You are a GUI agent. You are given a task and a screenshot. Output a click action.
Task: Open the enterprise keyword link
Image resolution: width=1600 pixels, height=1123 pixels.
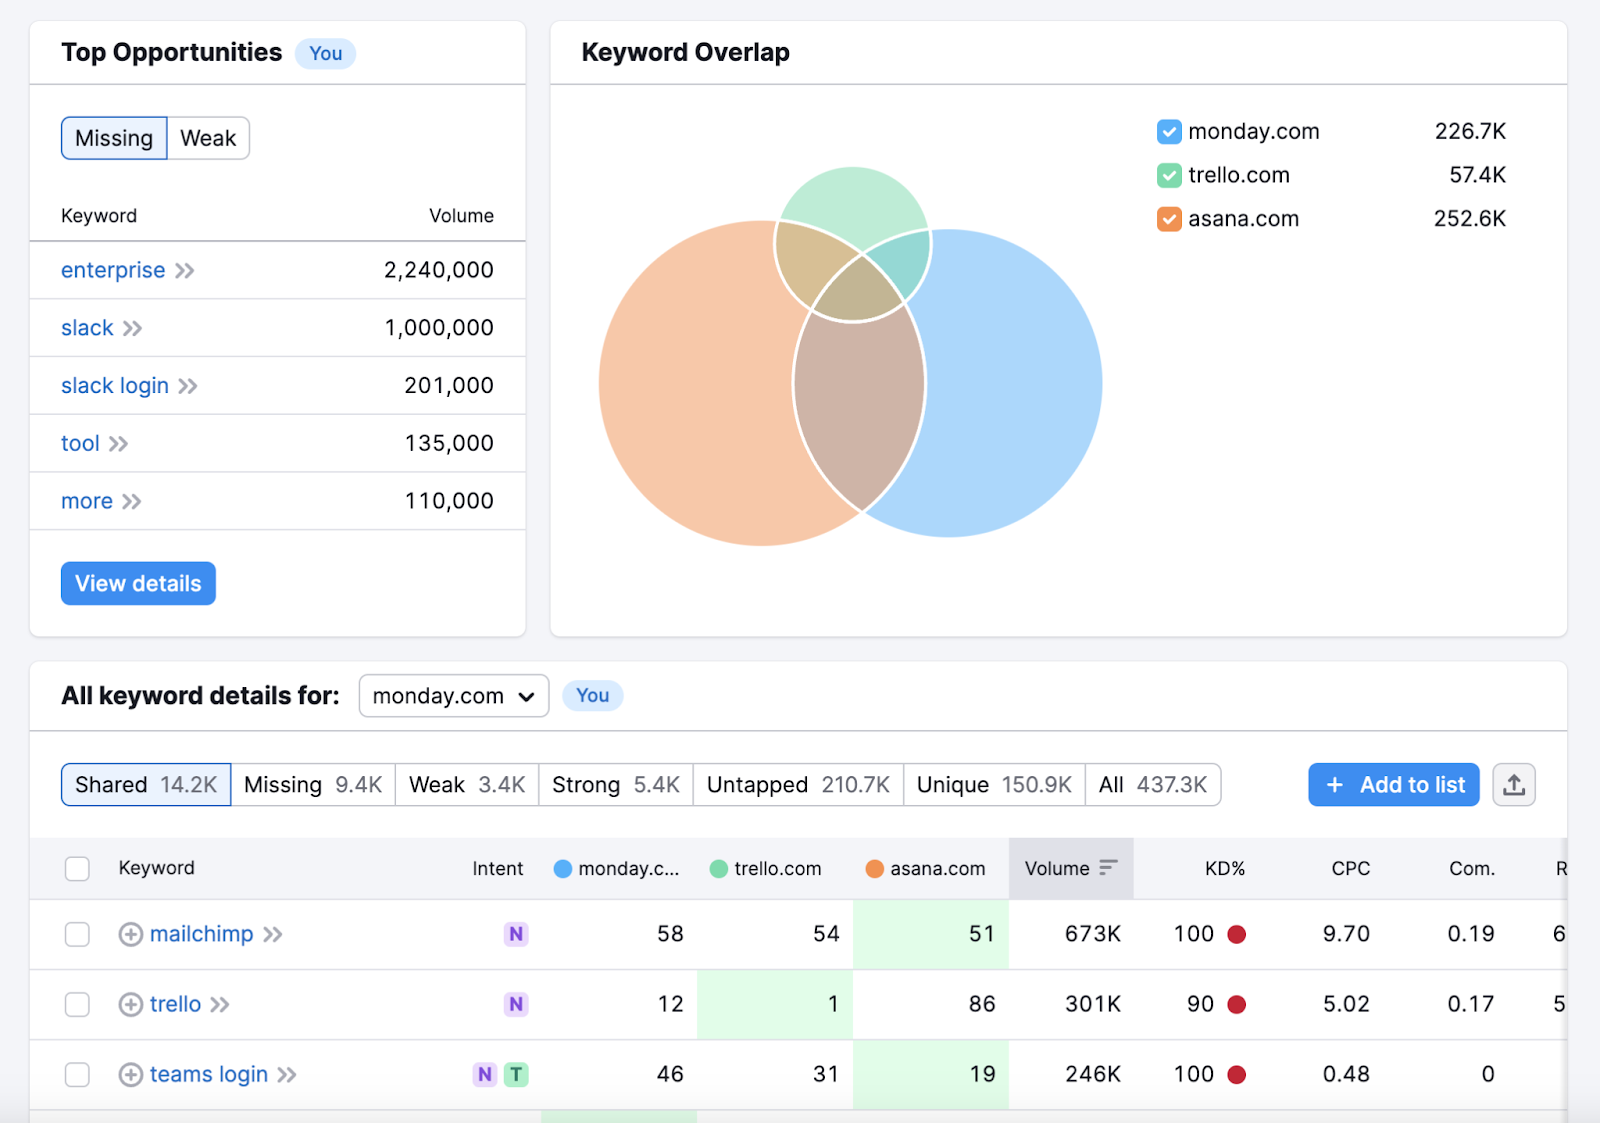pyautogui.click(x=112, y=270)
